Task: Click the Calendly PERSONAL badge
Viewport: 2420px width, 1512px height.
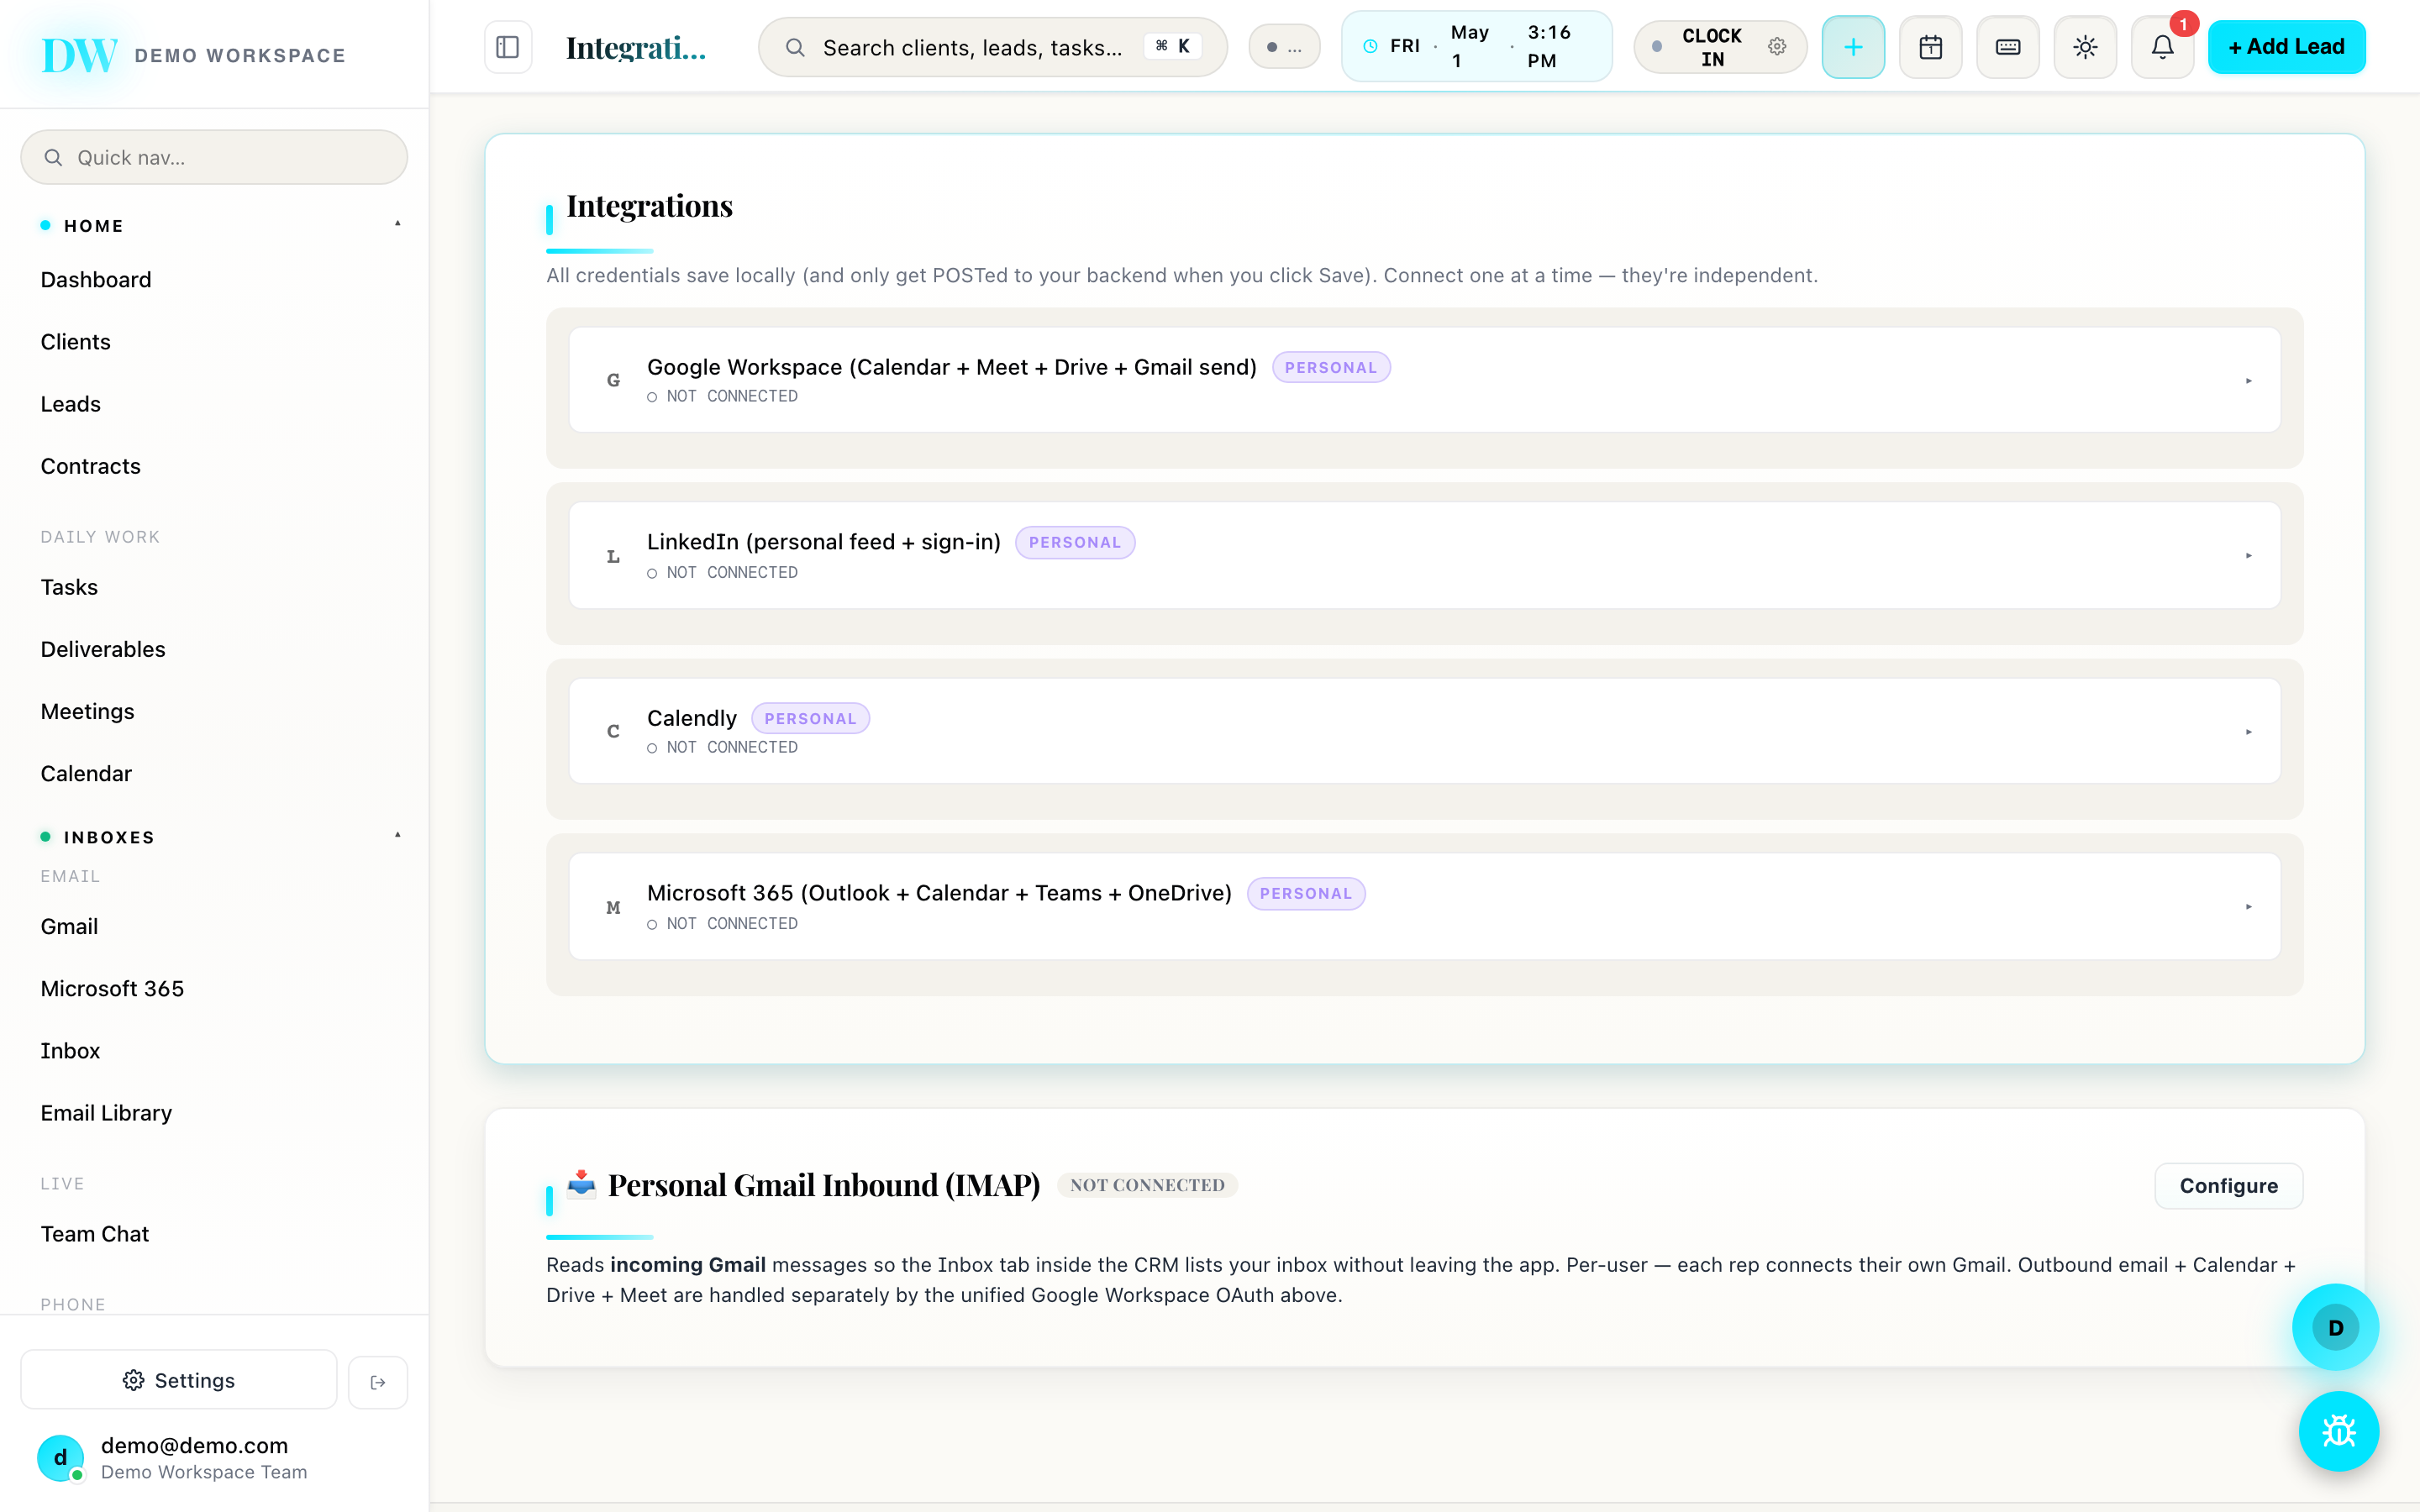Action: [810, 718]
